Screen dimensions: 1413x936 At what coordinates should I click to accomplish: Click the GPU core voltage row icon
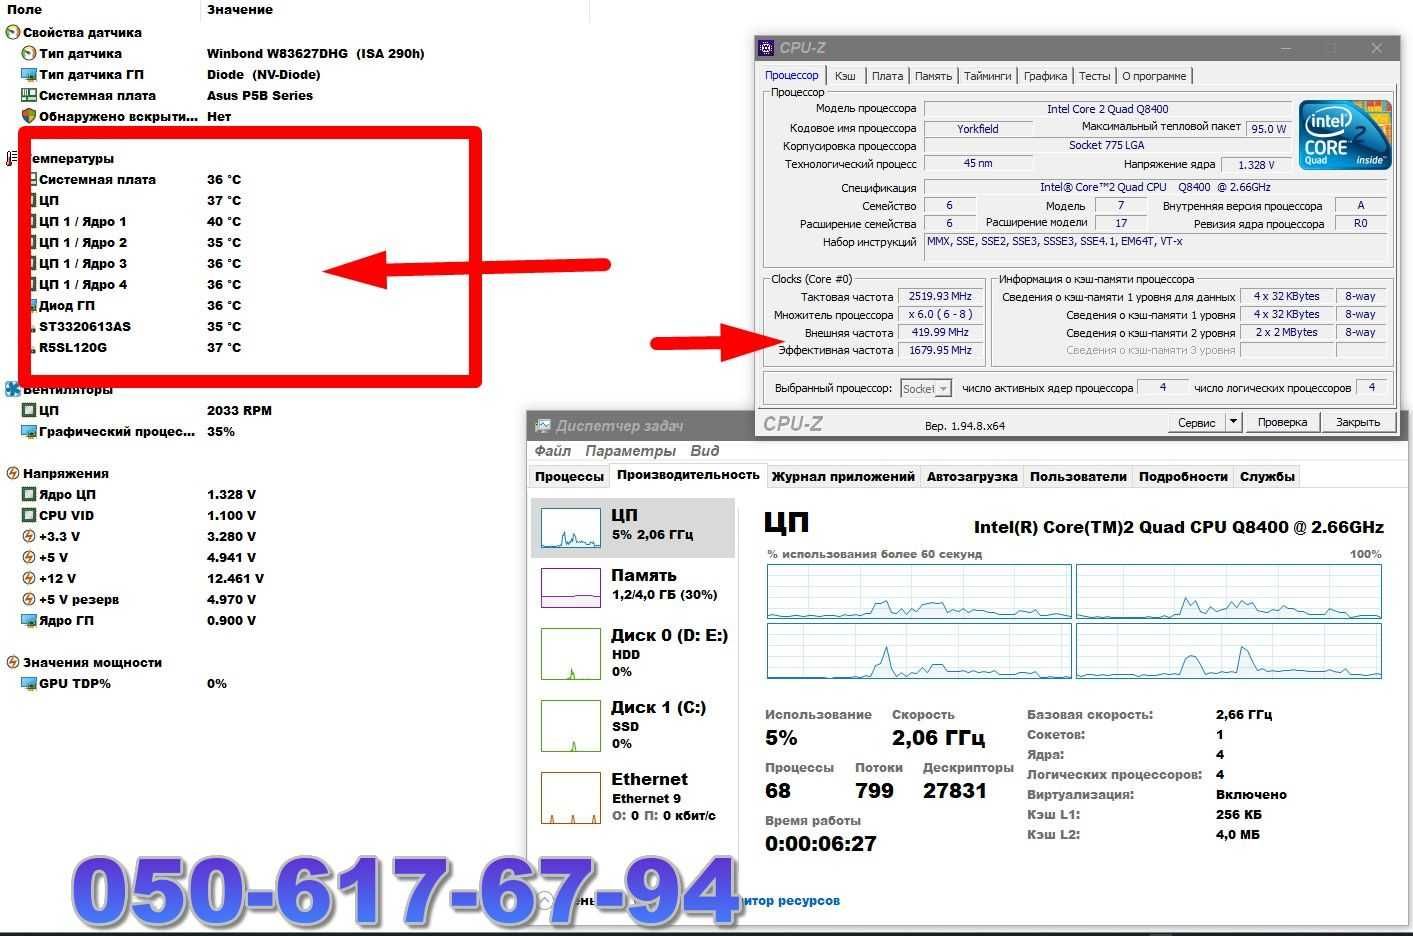[29, 621]
